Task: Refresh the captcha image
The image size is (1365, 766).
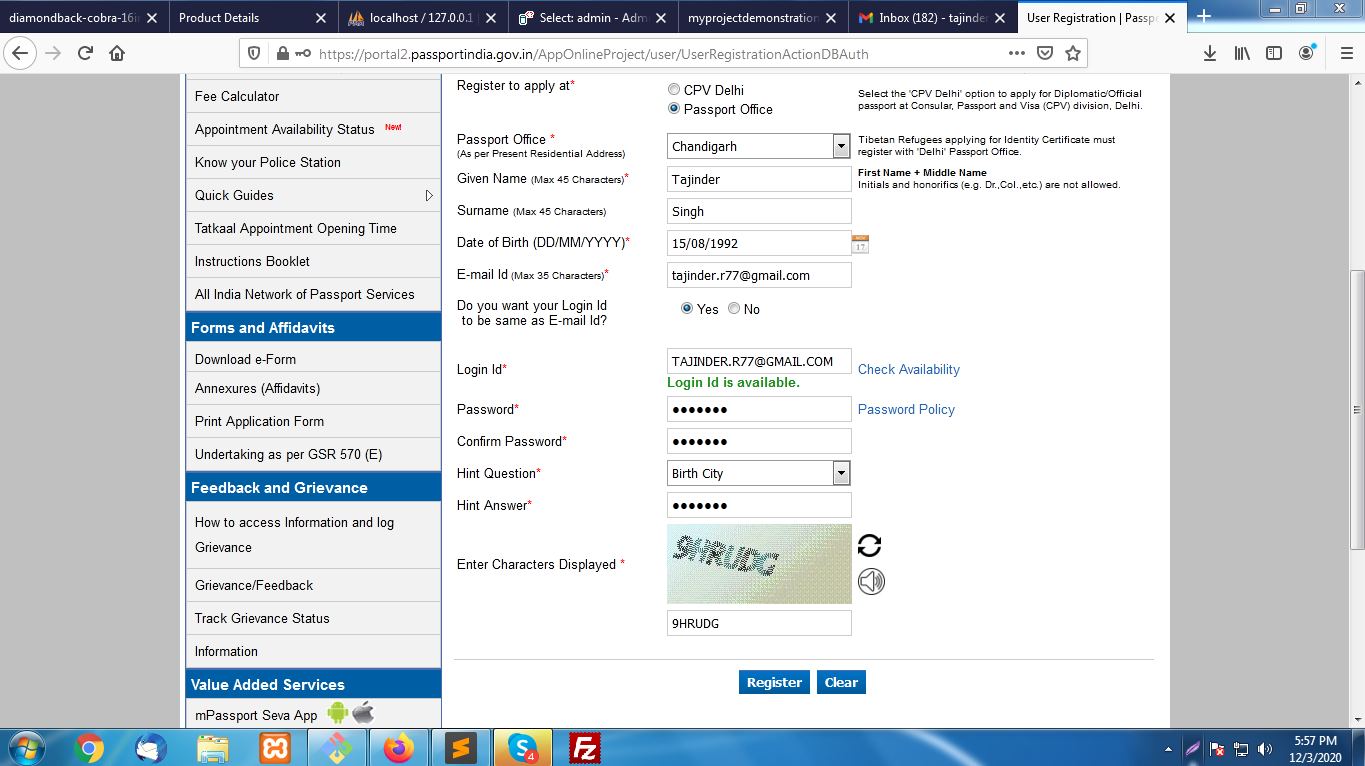Action: pos(869,545)
